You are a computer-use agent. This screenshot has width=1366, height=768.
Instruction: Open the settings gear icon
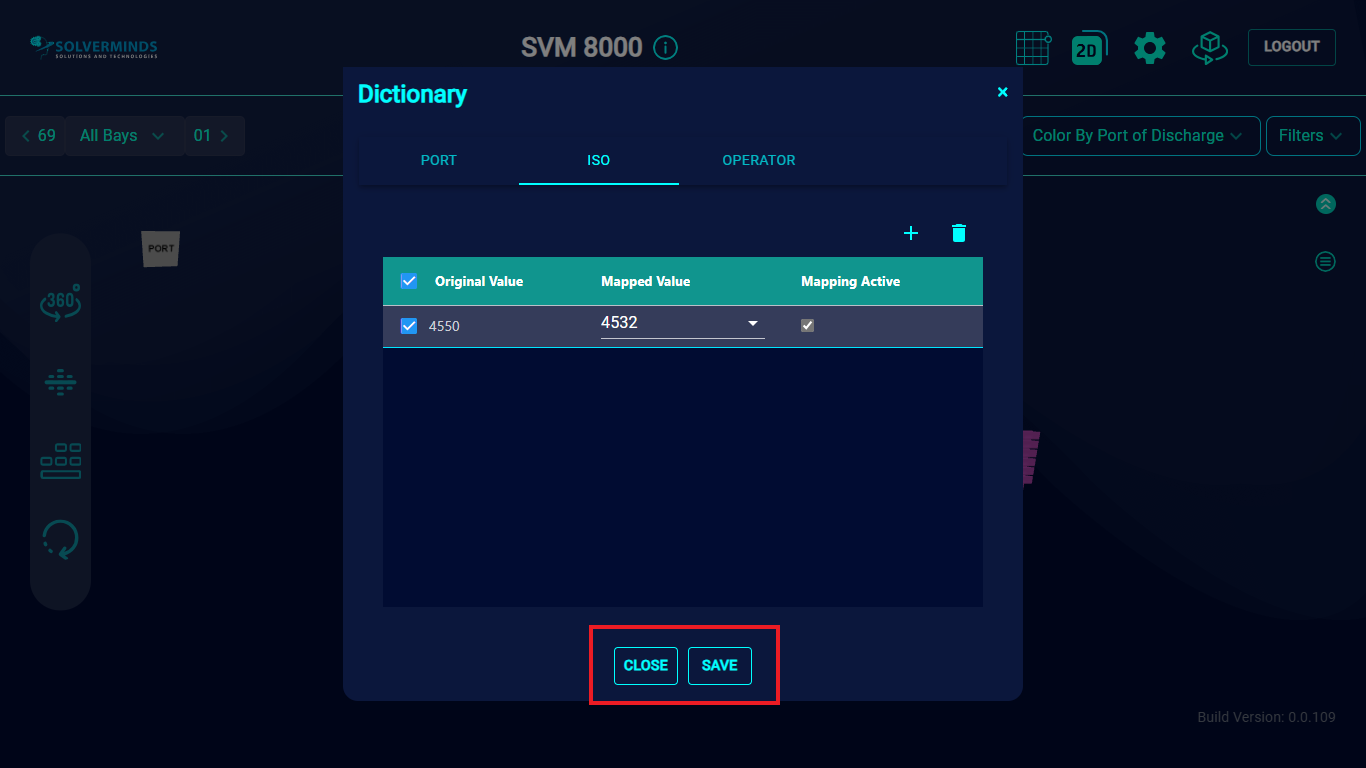1149,47
